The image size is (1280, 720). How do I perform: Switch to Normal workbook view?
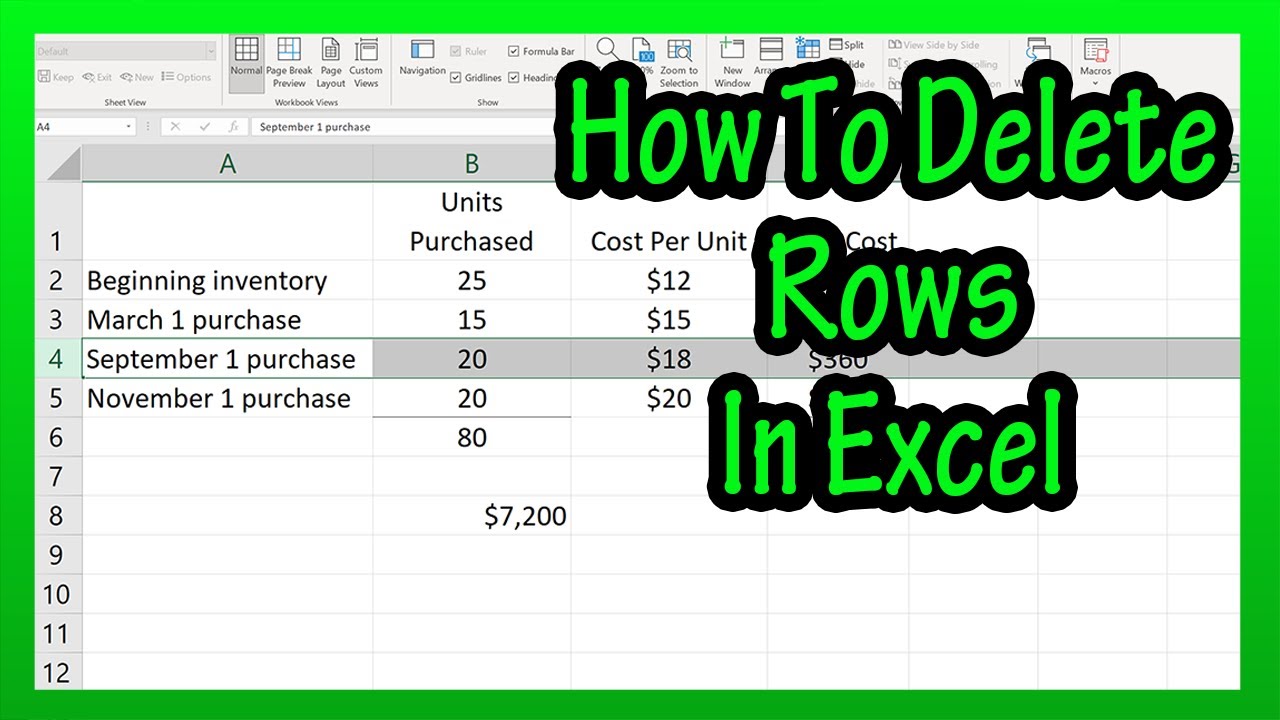coord(246,62)
